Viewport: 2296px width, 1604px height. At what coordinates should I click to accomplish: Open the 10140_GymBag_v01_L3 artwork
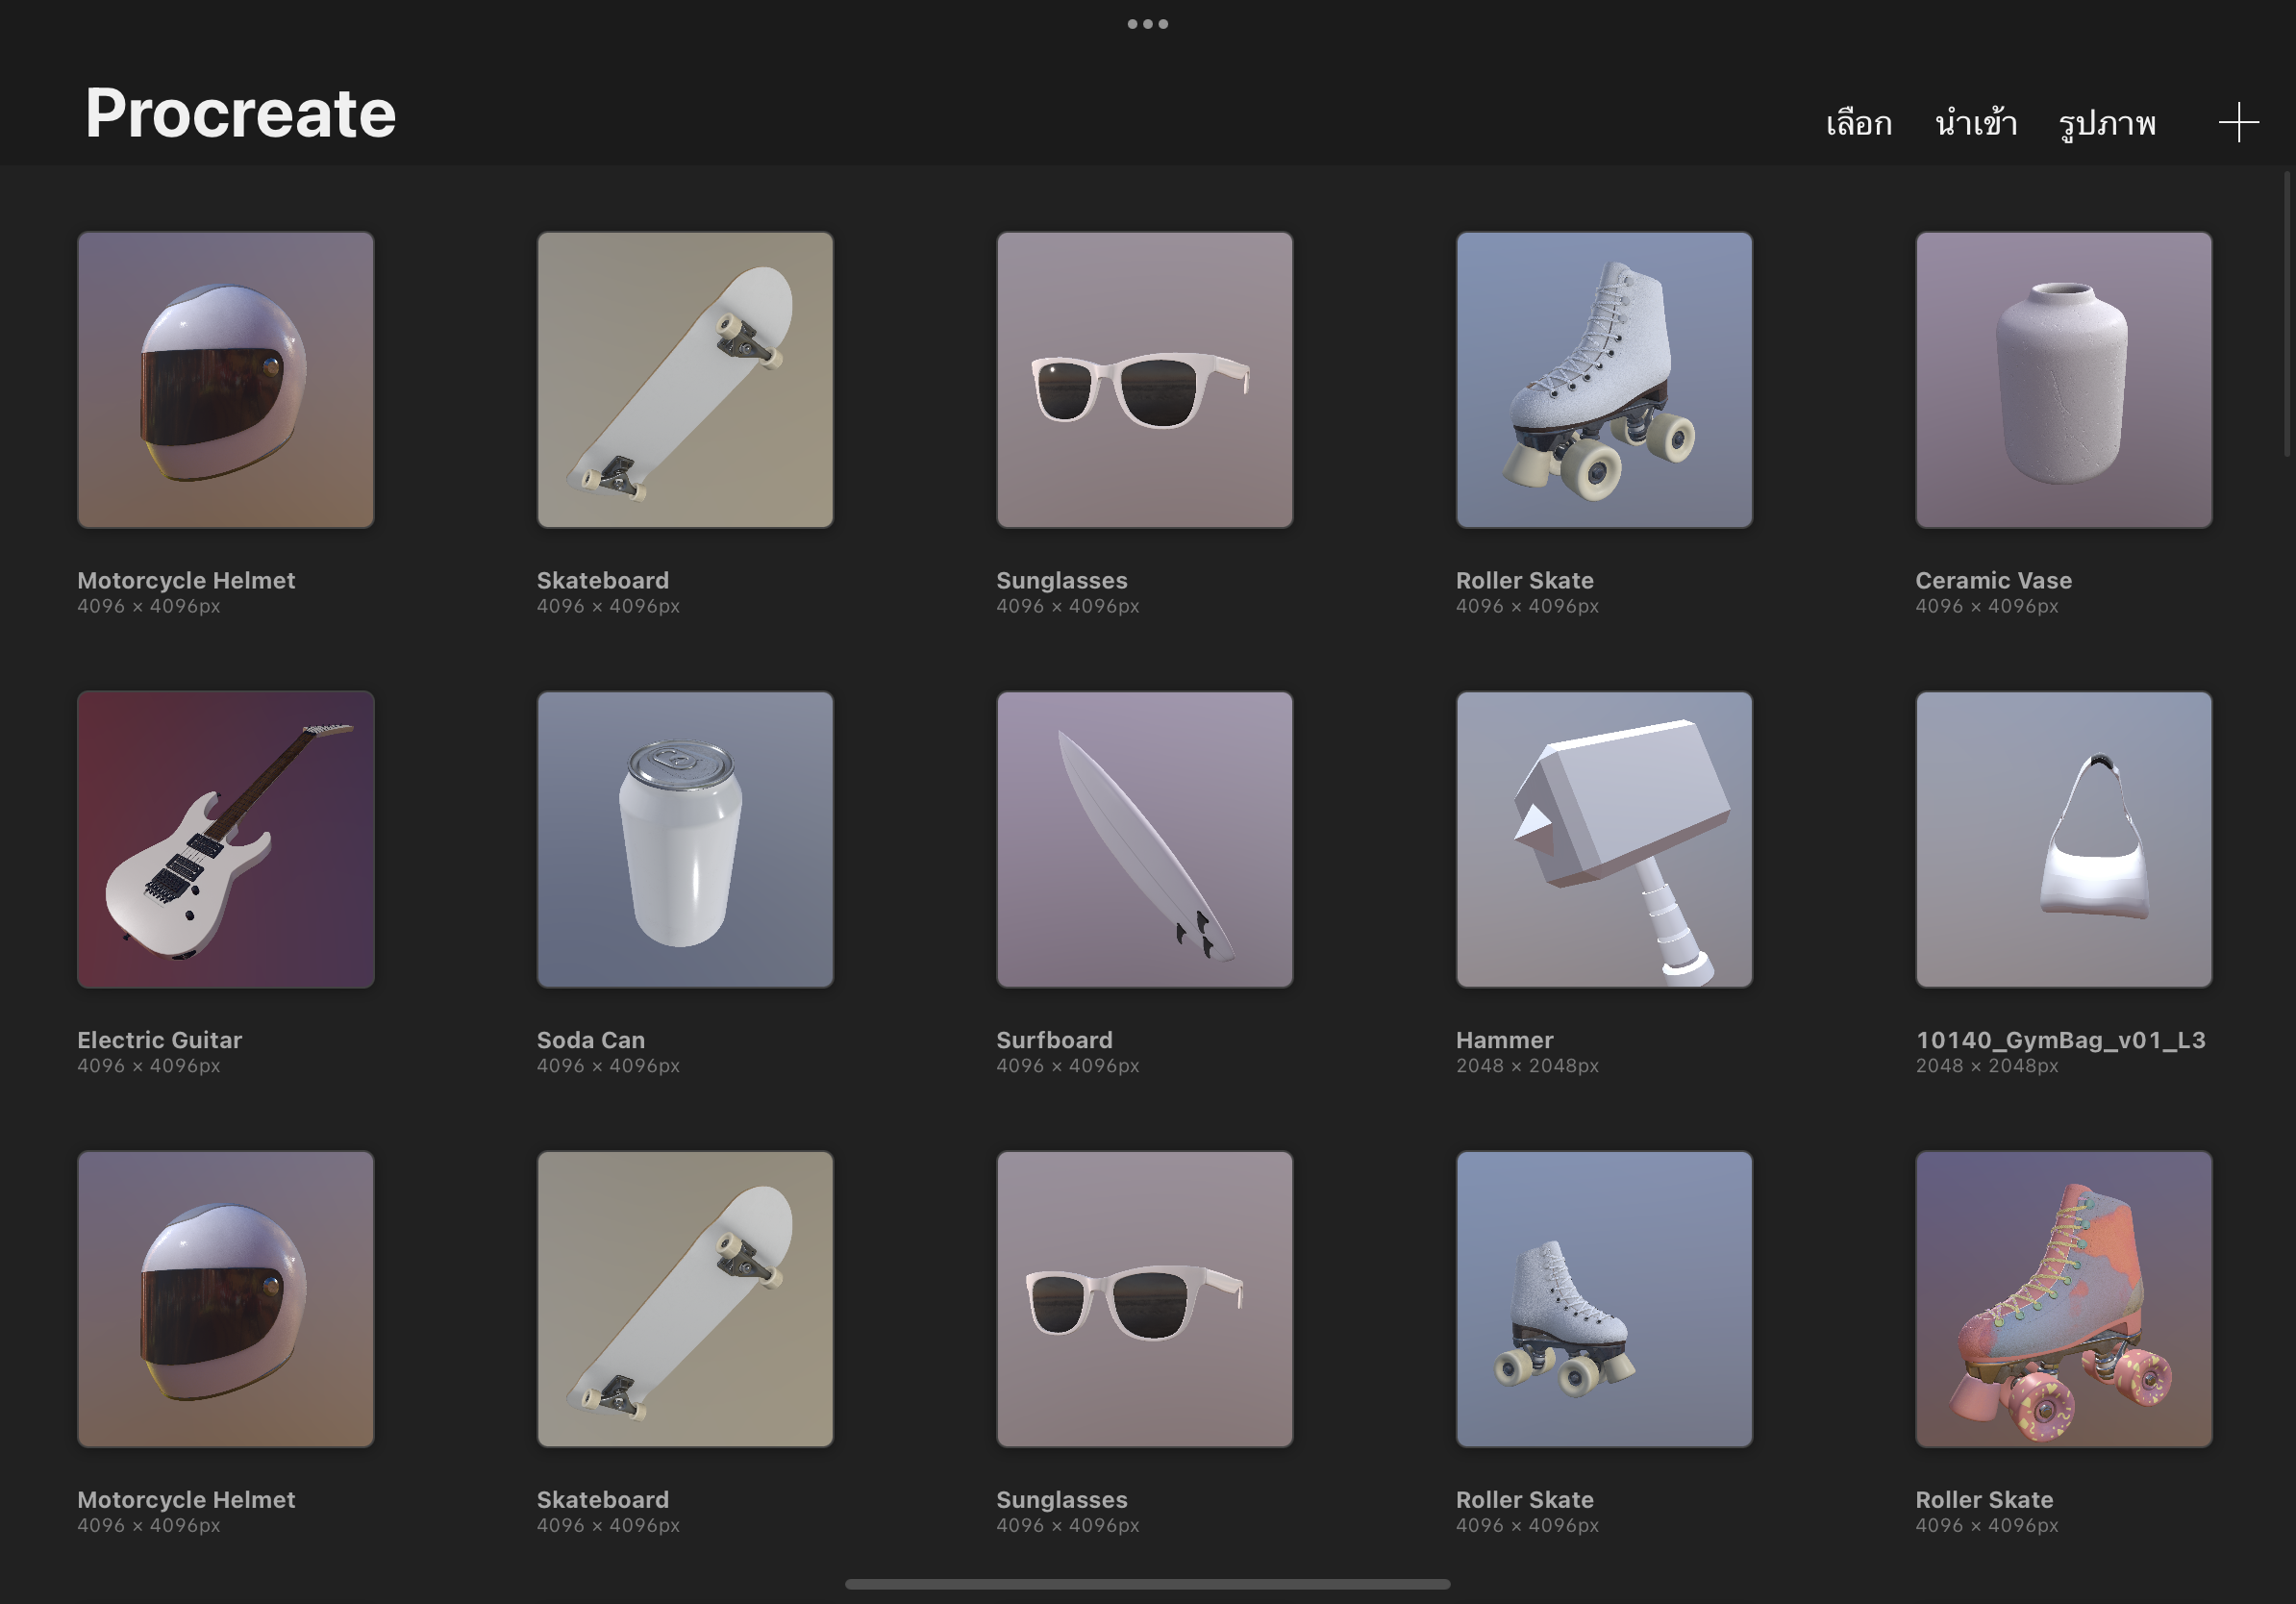coord(2063,839)
